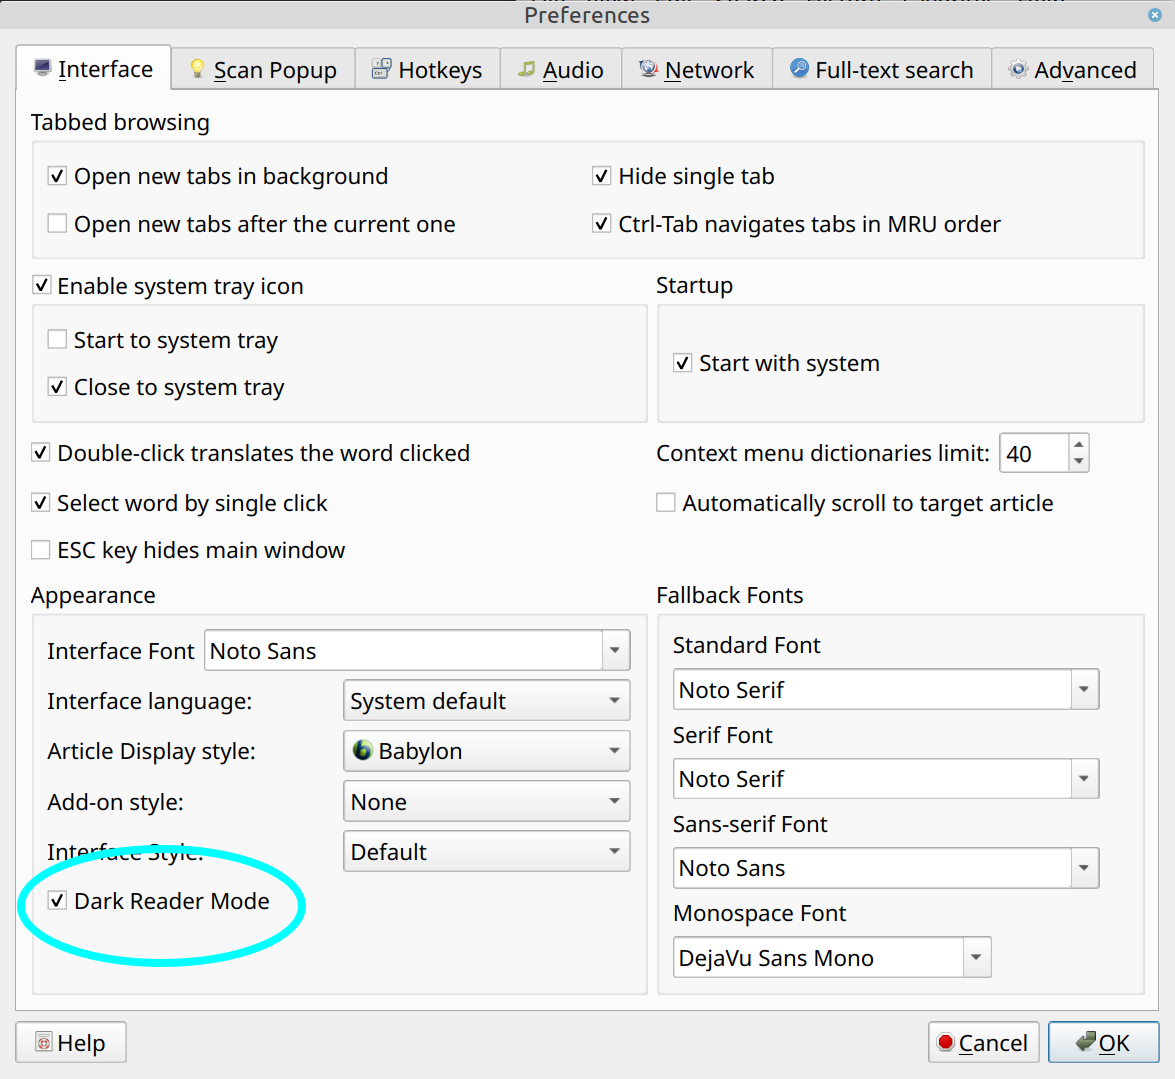Click the Babylon style globe icon

coord(362,750)
